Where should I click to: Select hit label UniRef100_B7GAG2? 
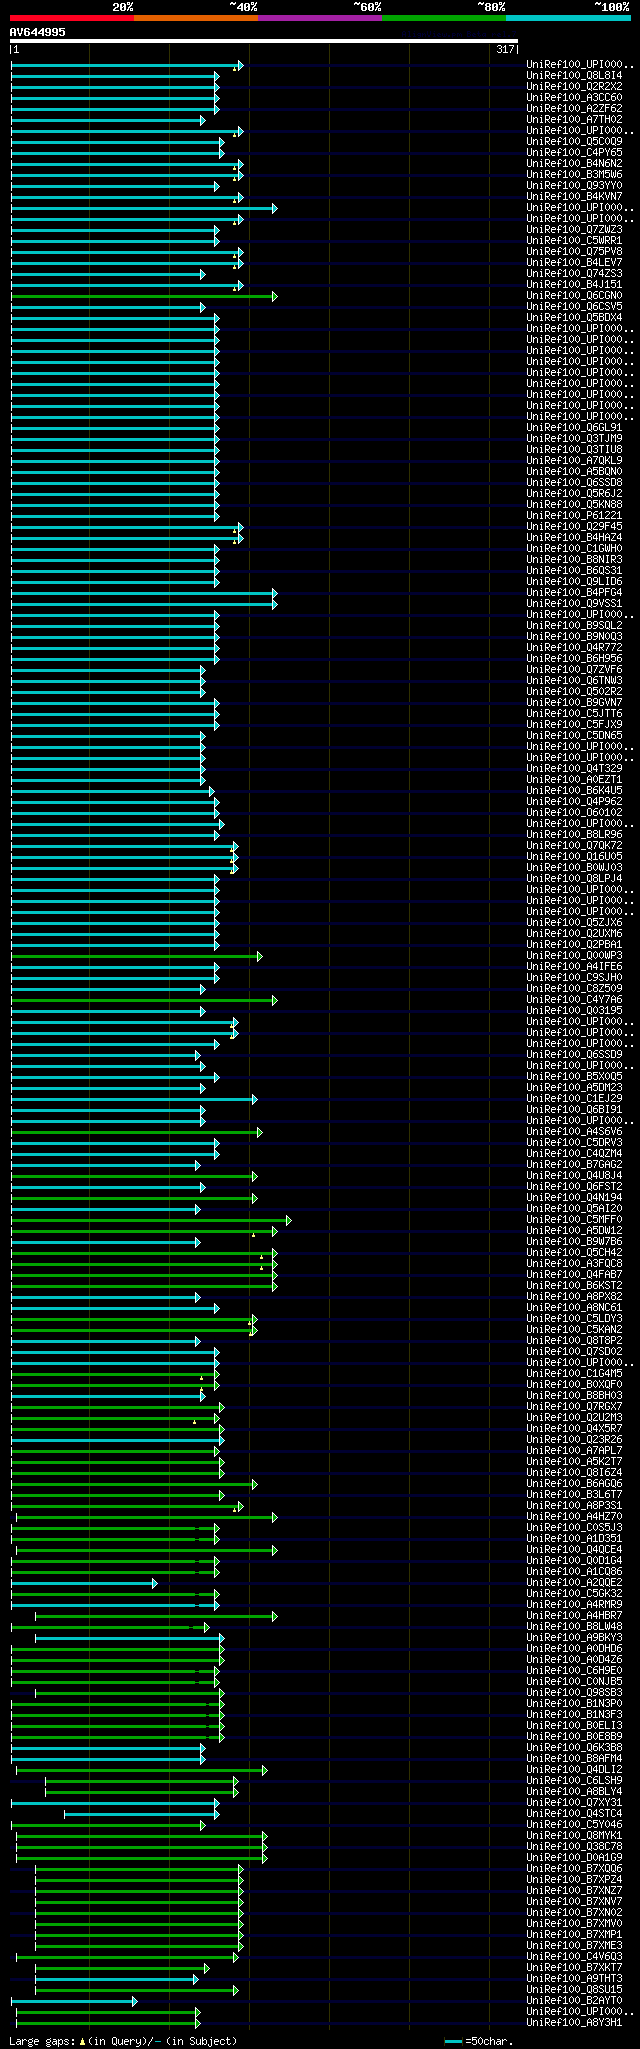click(574, 1164)
